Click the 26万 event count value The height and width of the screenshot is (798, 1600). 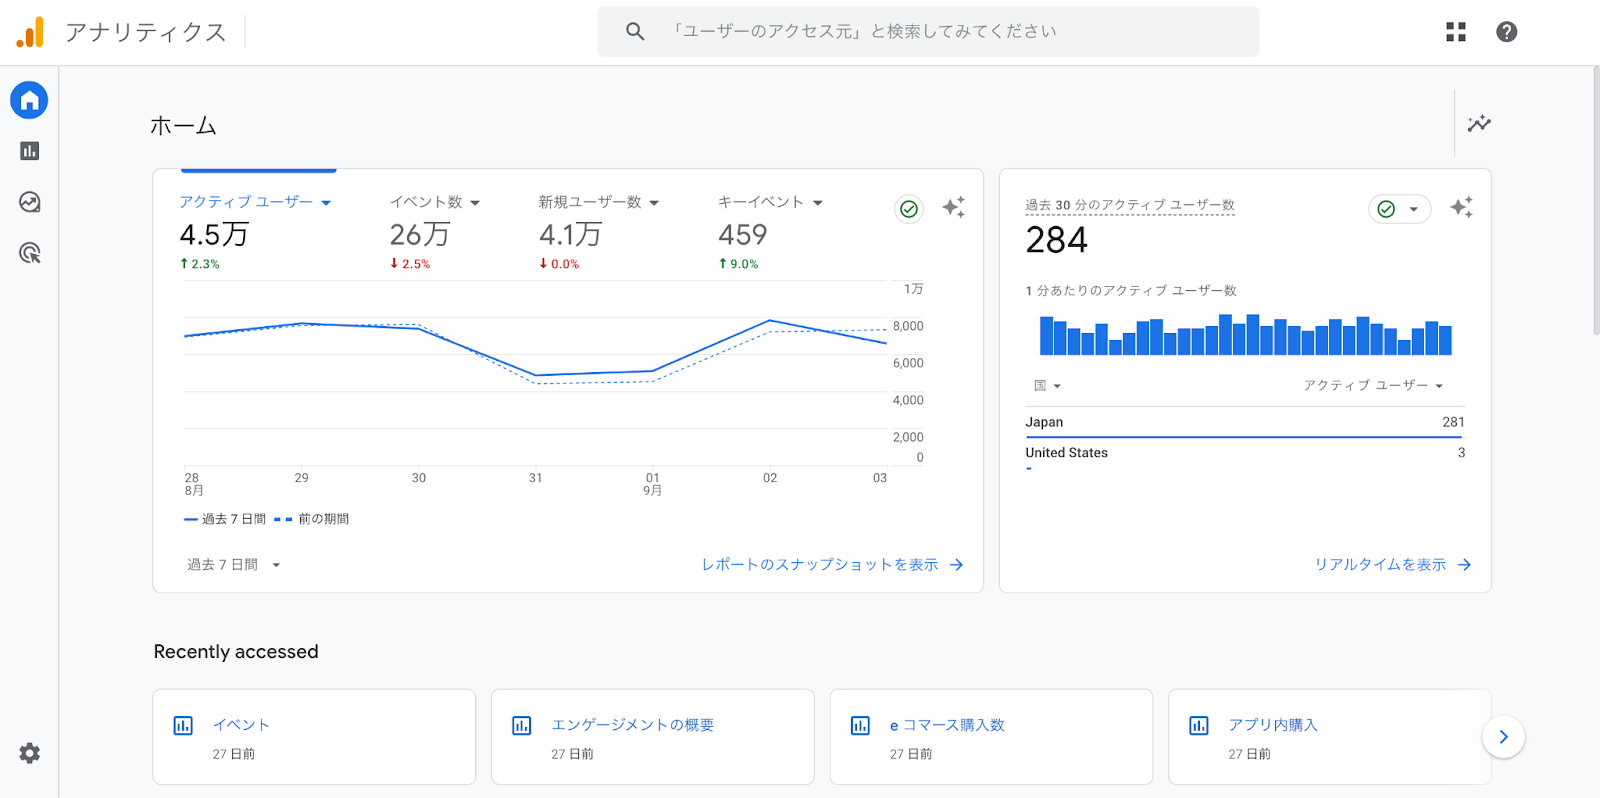tap(420, 235)
